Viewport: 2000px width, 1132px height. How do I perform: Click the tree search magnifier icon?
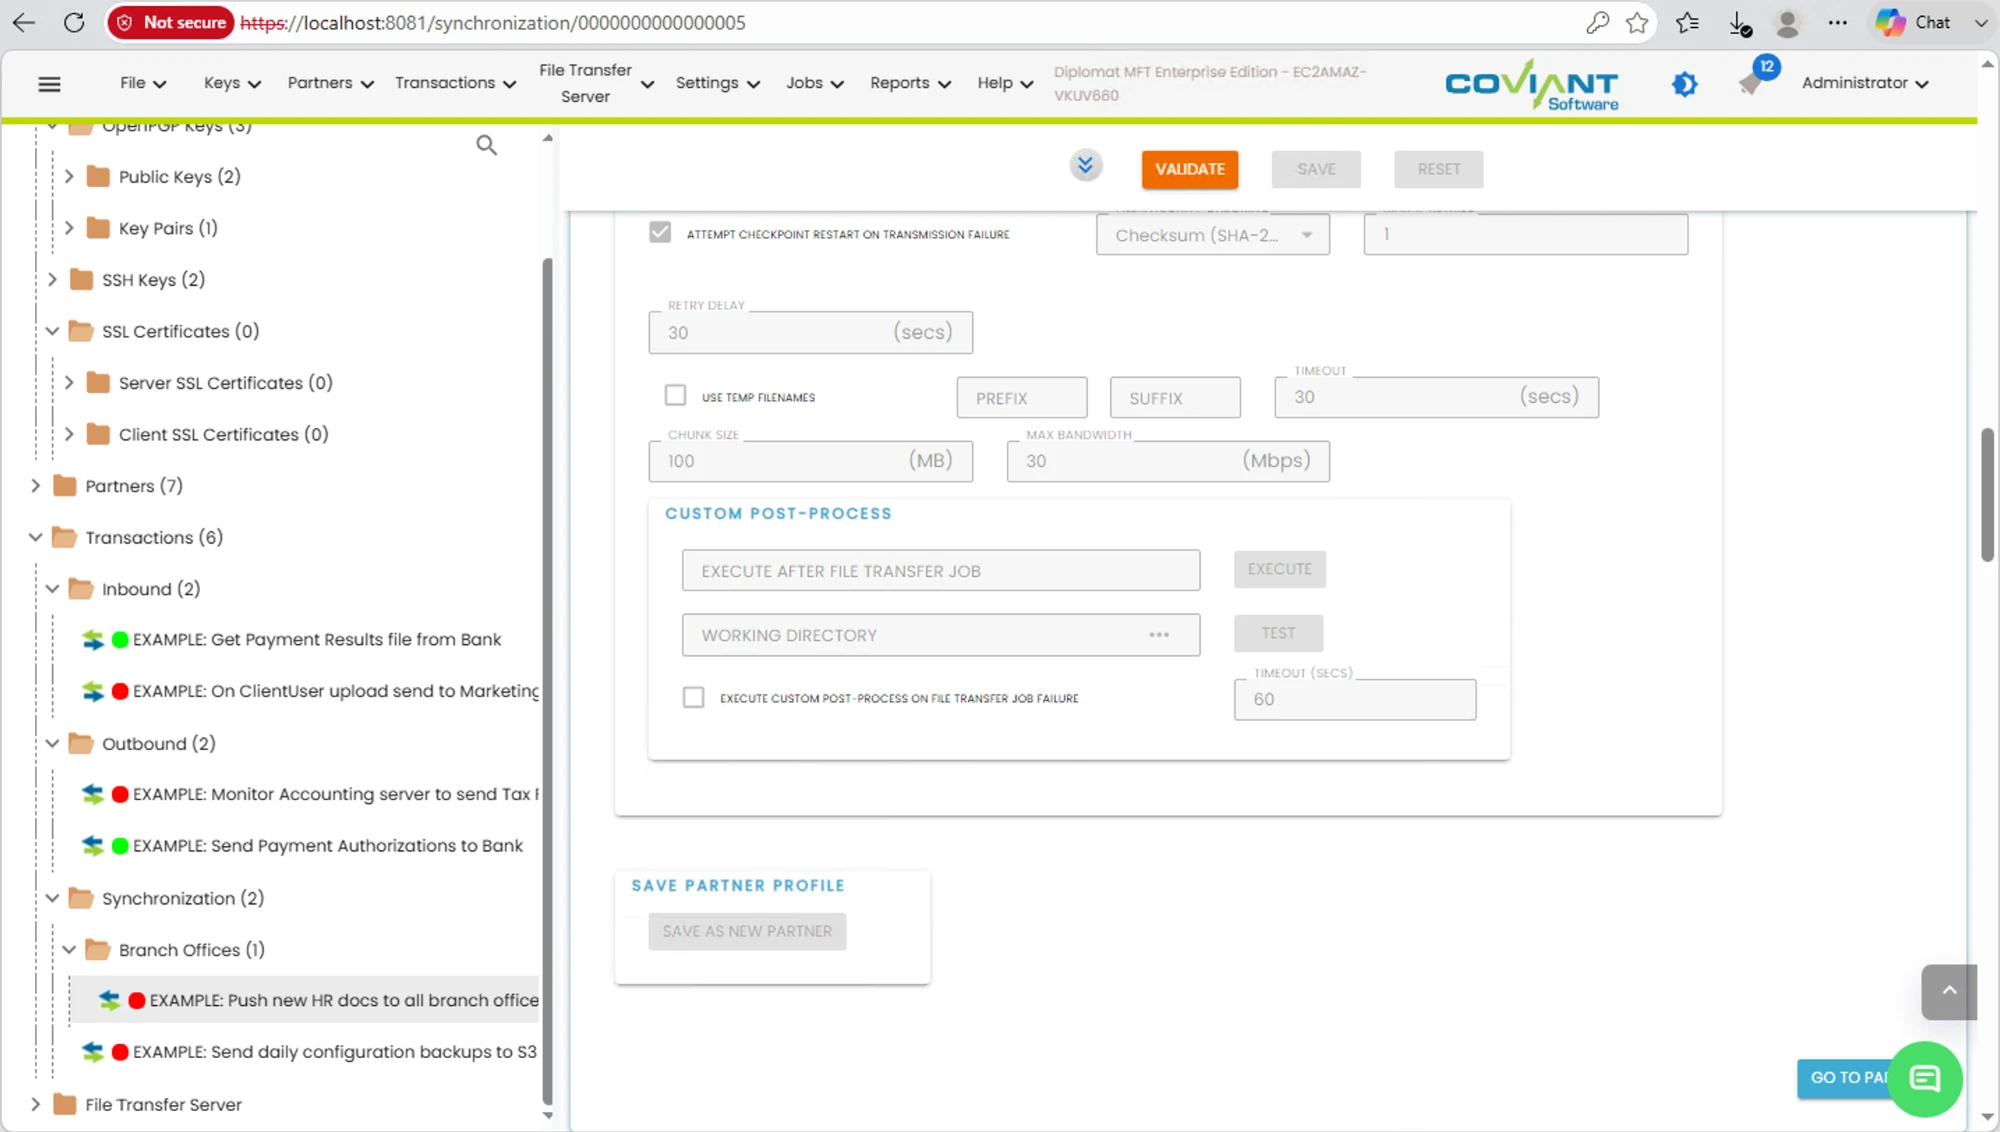click(x=486, y=145)
